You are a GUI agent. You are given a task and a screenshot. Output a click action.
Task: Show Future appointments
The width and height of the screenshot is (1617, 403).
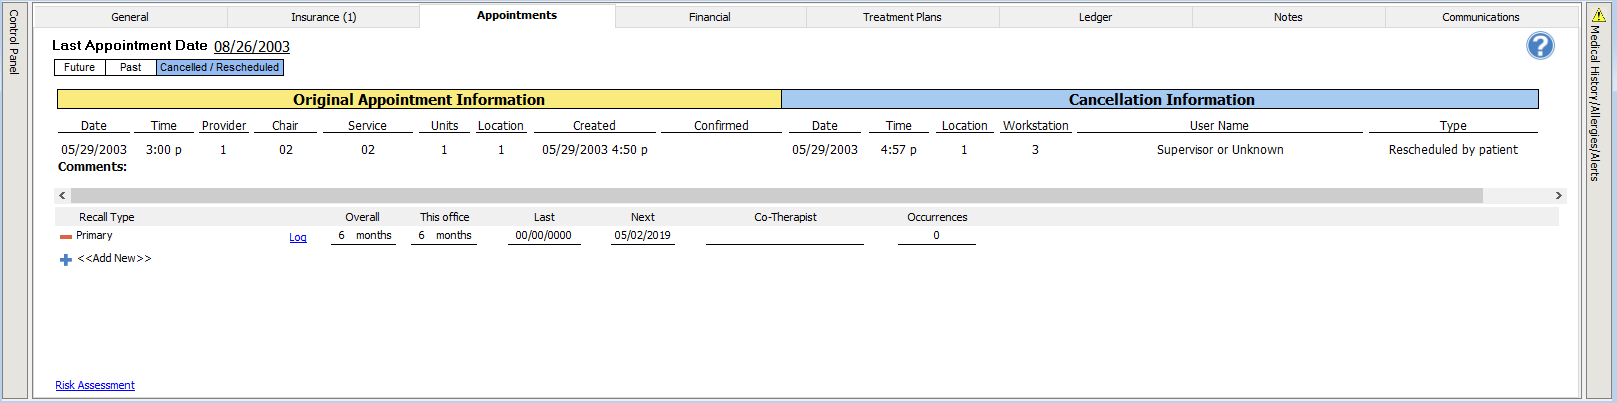click(x=80, y=67)
